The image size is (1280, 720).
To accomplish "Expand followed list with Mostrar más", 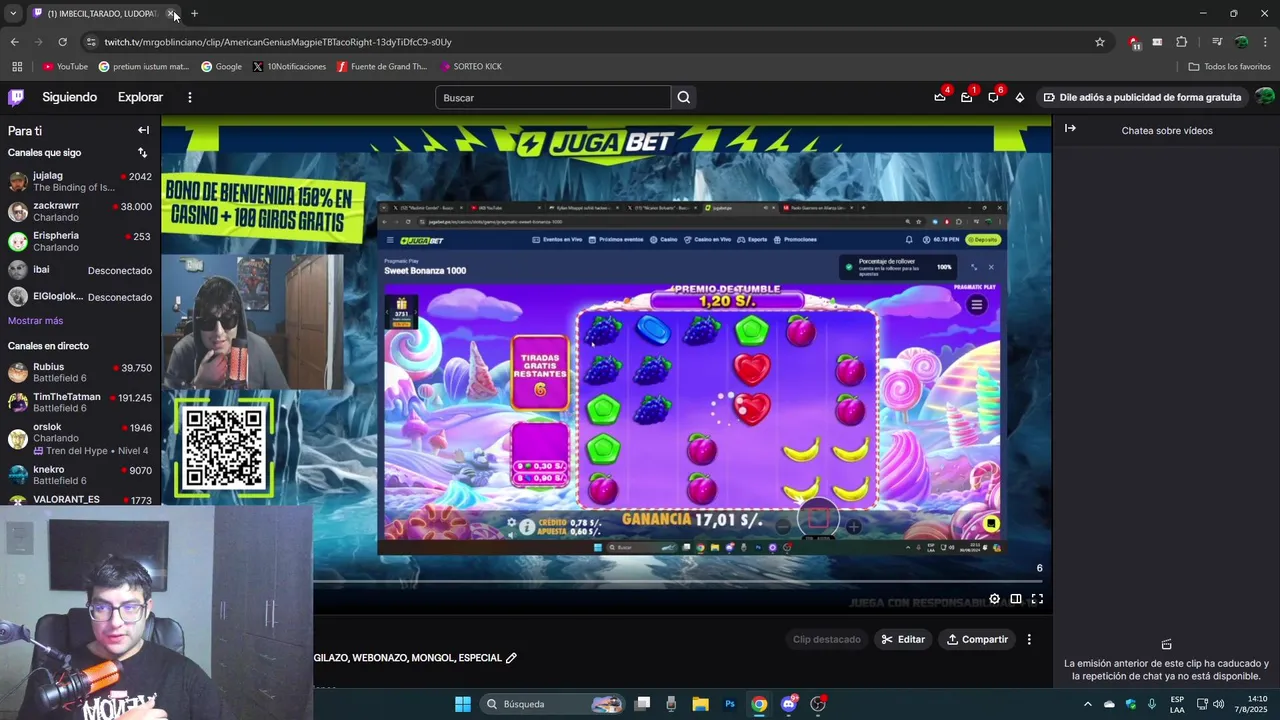I will 35,321.
